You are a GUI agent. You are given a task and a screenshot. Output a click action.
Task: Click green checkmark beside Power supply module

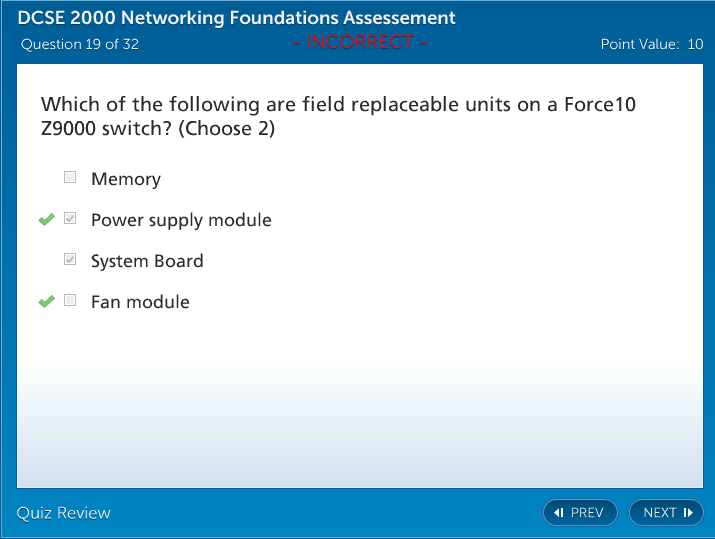click(x=46, y=220)
